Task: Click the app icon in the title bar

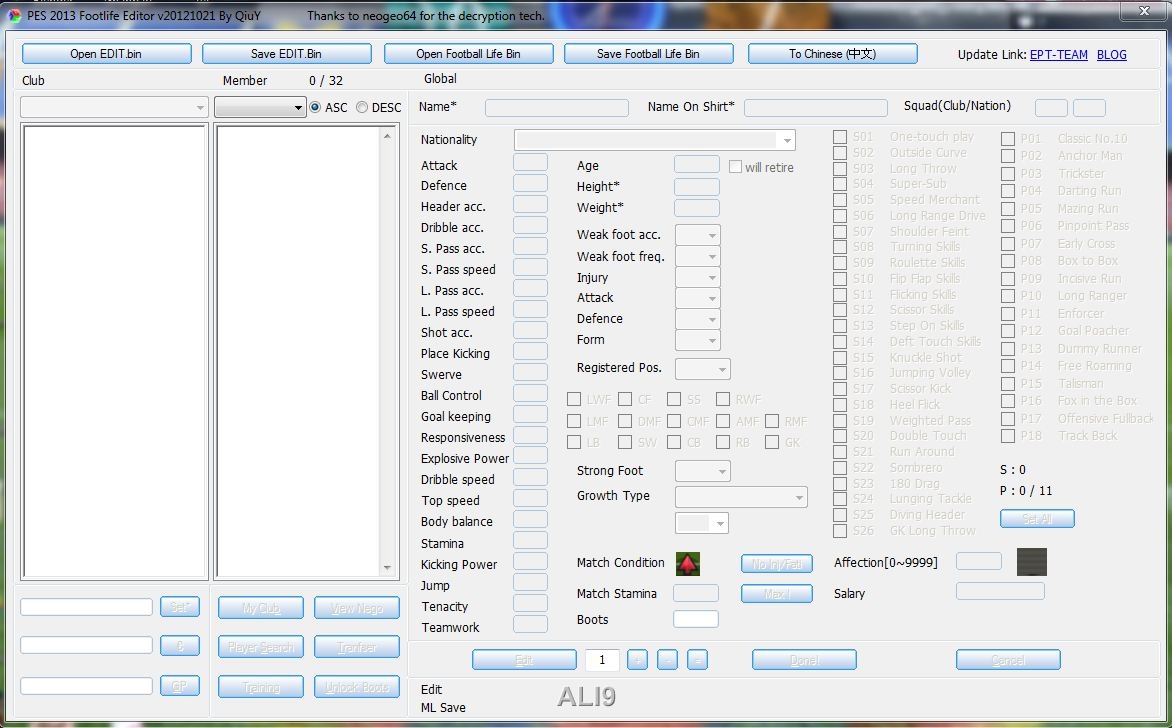Action: tap(13, 16)
